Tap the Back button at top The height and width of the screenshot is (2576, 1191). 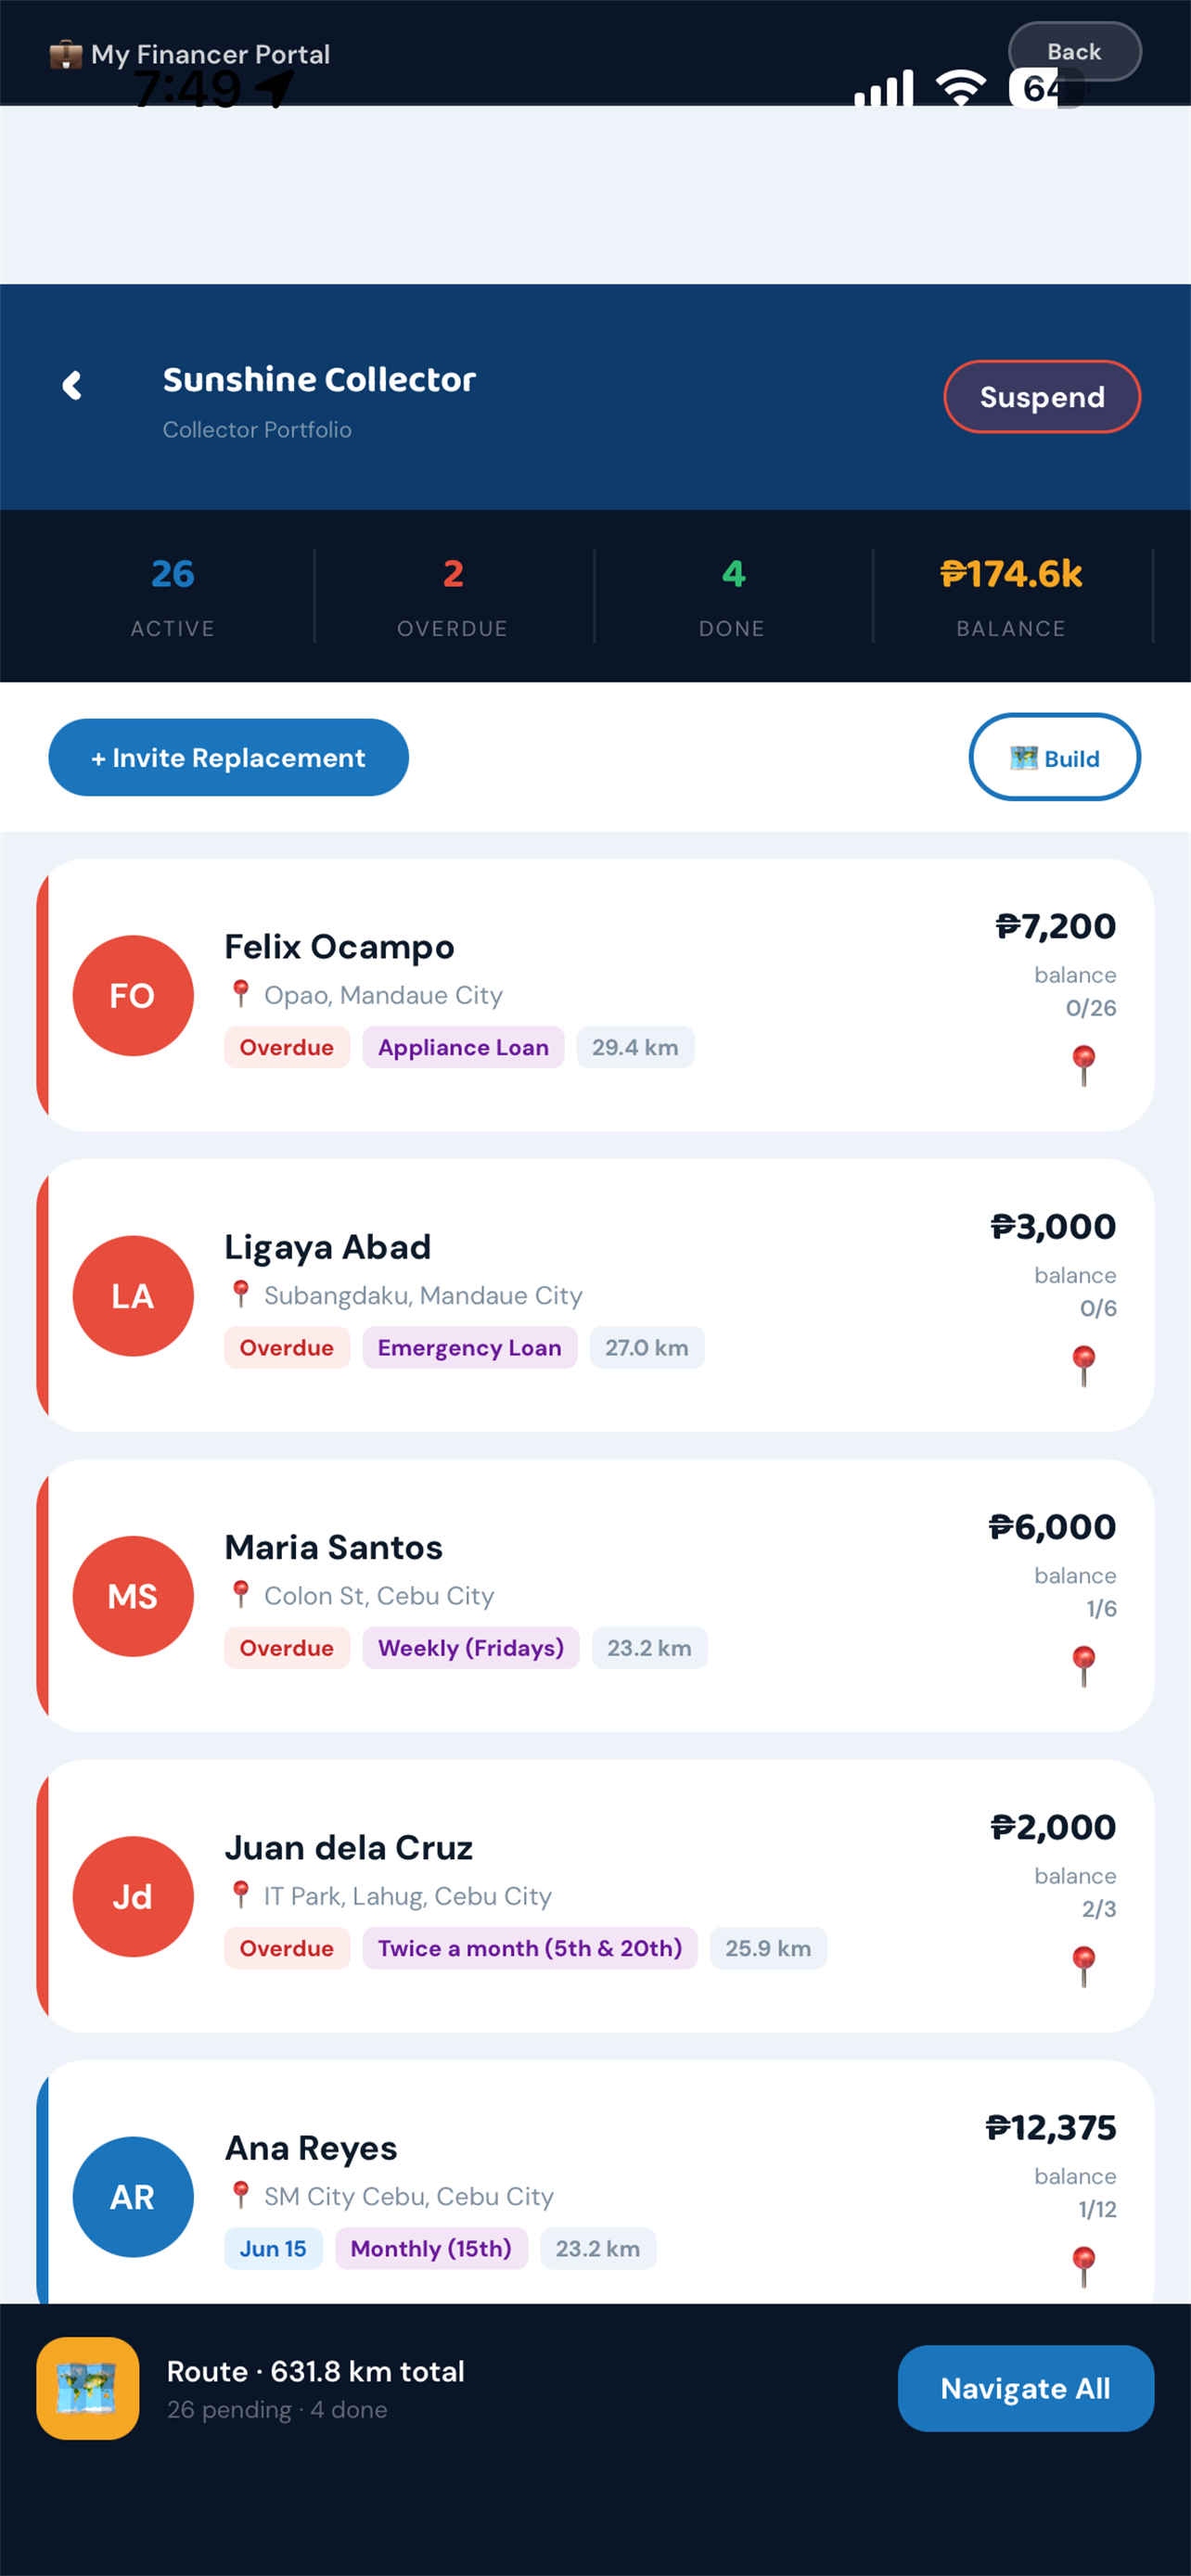click(1075, 51)
